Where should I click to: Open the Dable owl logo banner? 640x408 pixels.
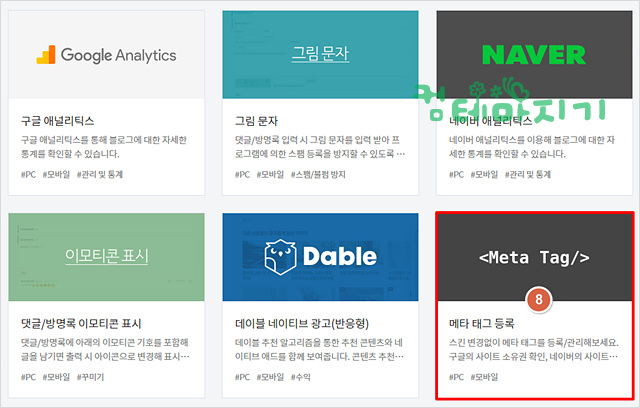click(x=320, y=257)
